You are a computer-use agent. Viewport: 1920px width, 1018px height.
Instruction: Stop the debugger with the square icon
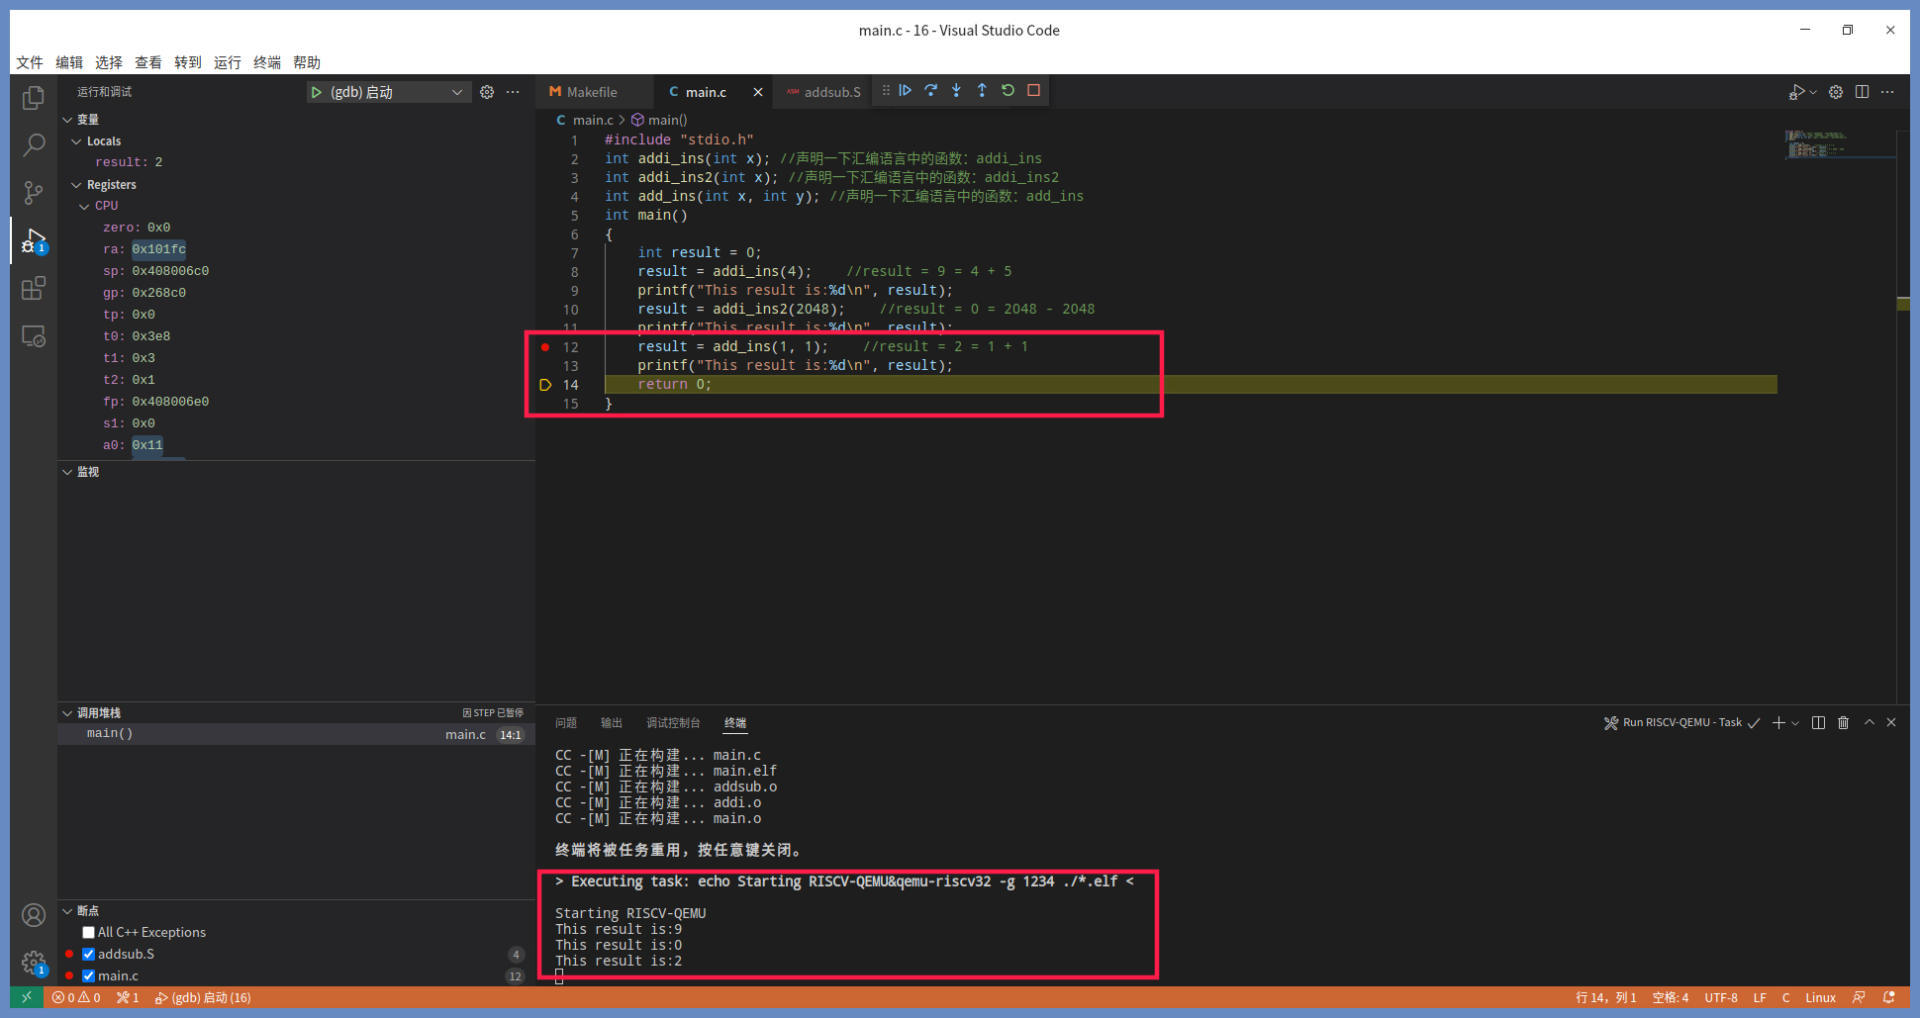click(1034, 91)
